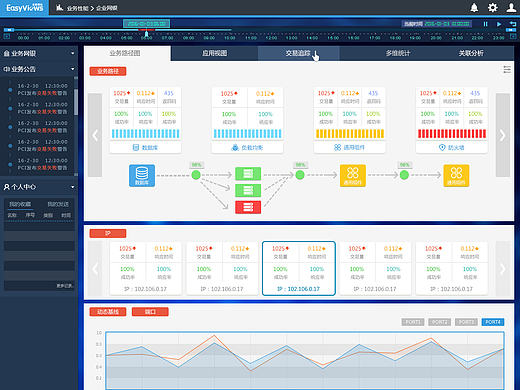Open the notifications bell icon

tap(474, 8)
